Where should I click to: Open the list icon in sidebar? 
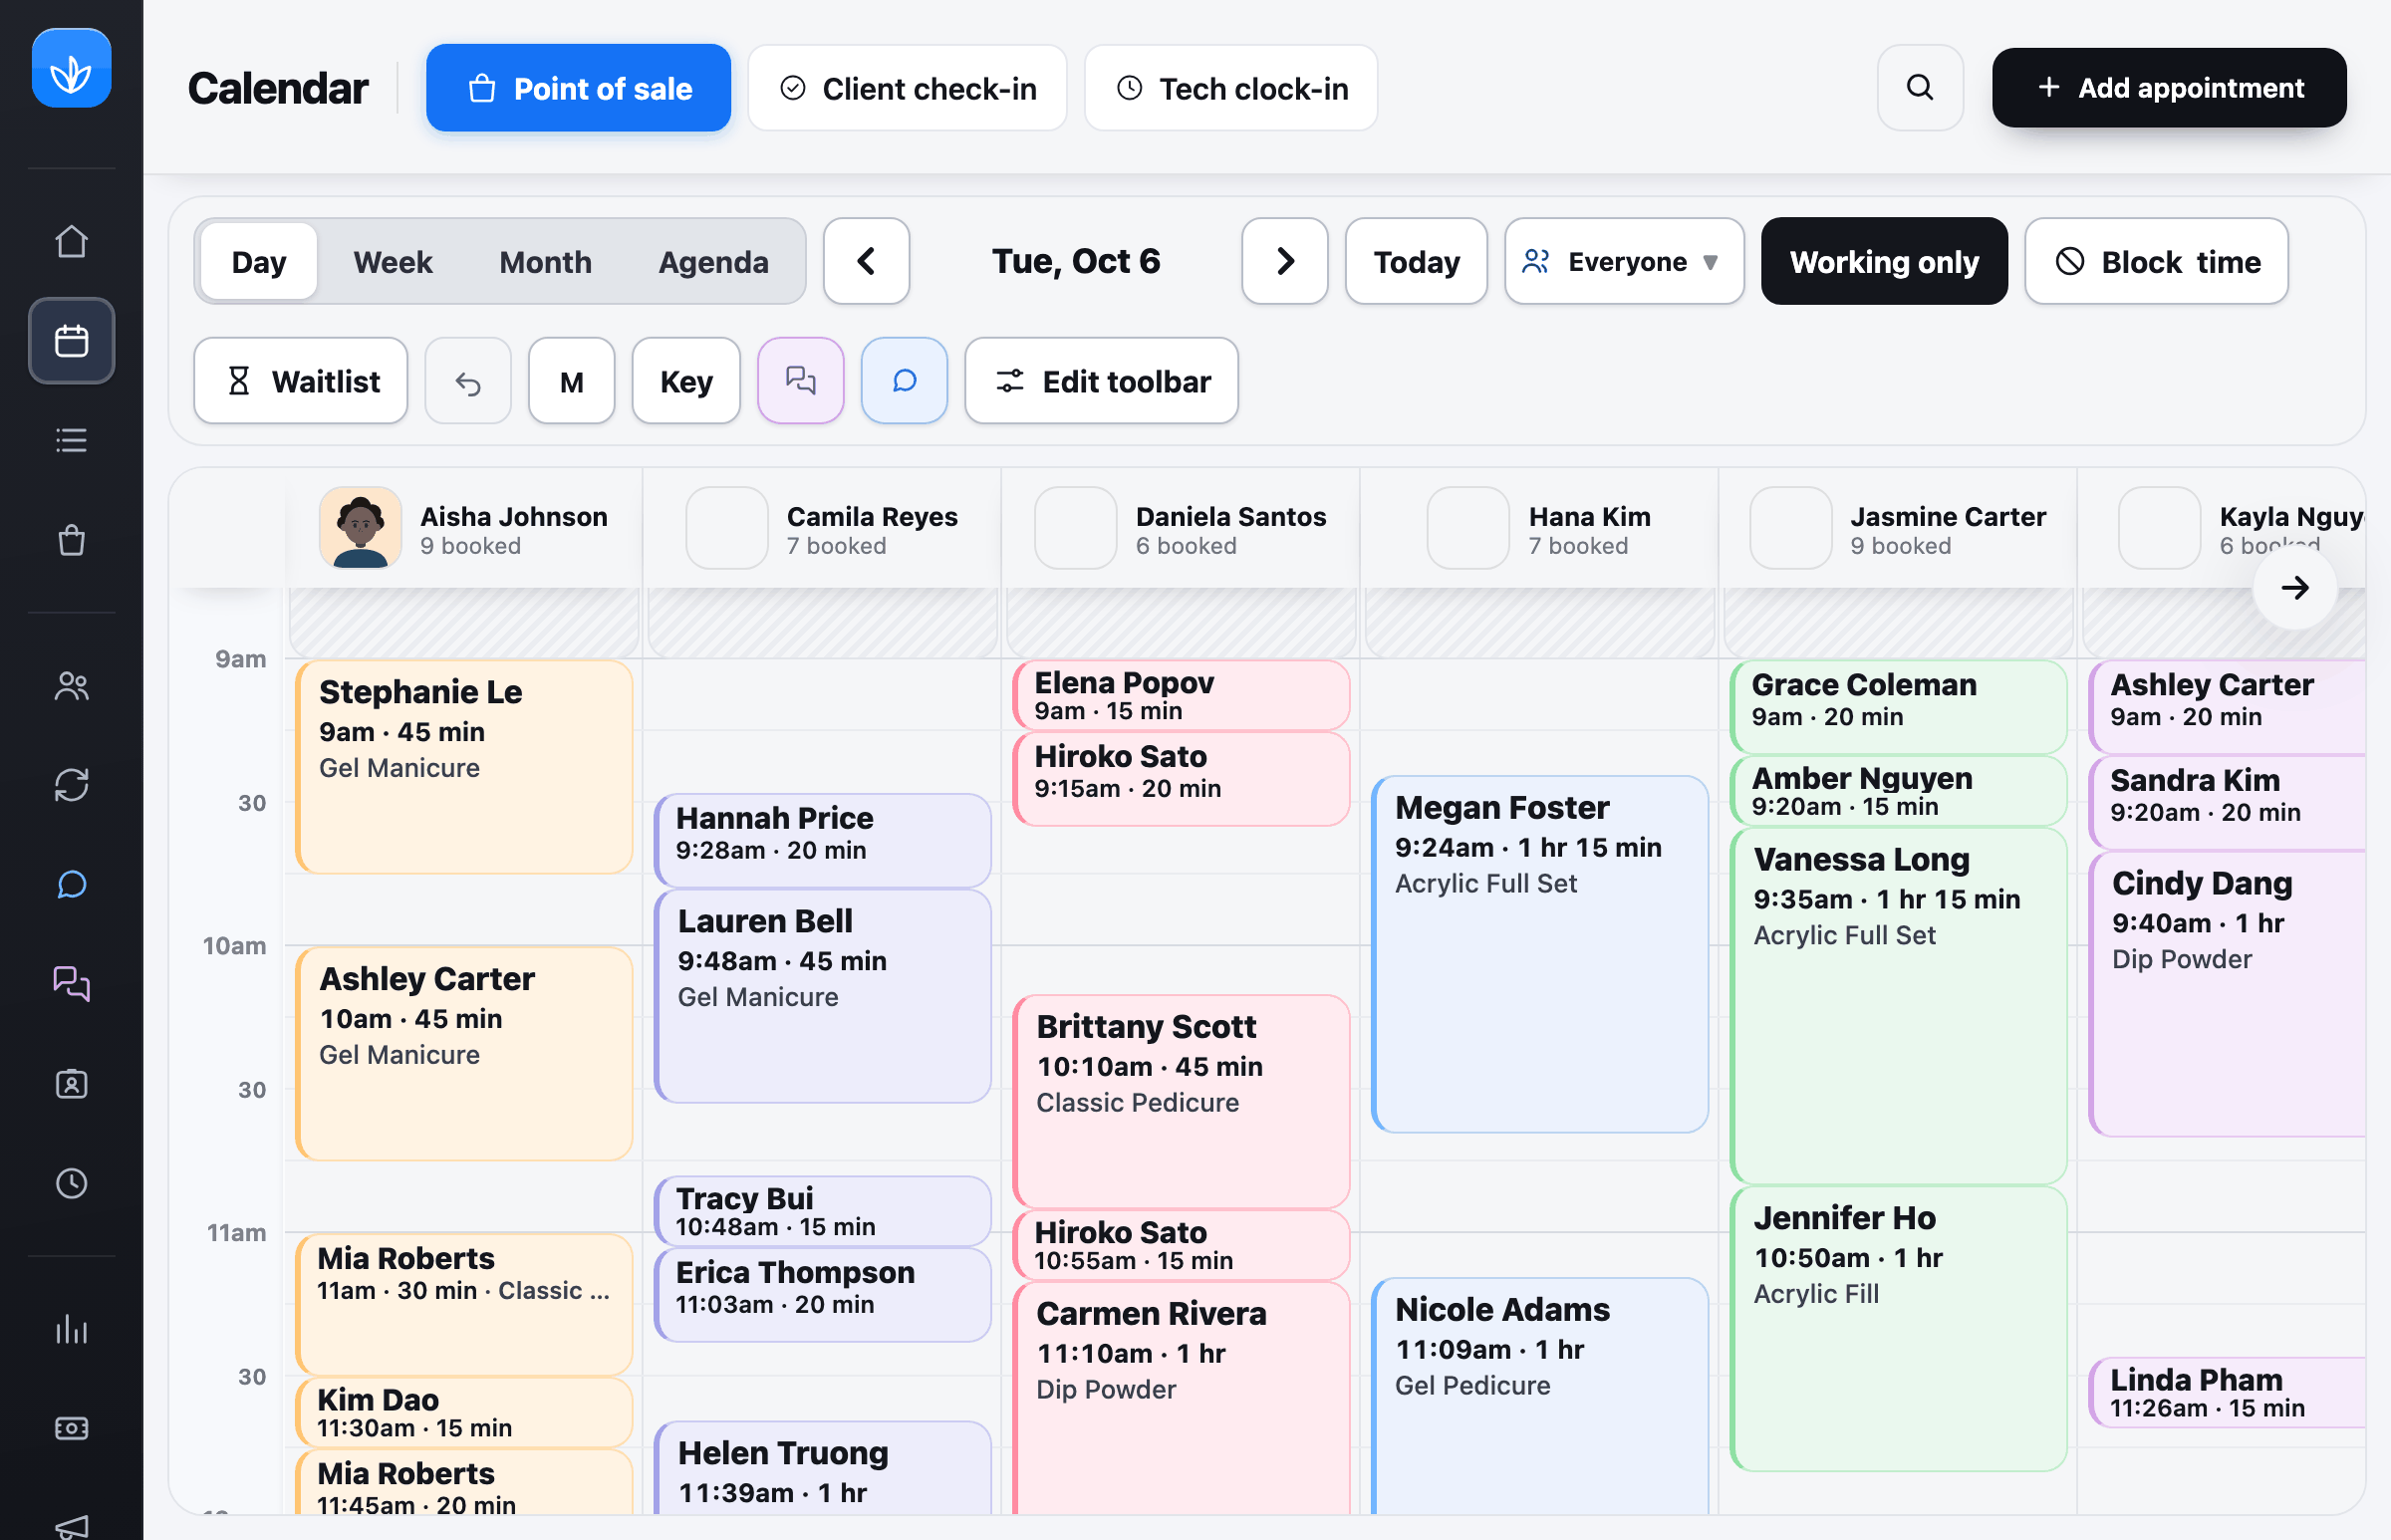(71, 440)
